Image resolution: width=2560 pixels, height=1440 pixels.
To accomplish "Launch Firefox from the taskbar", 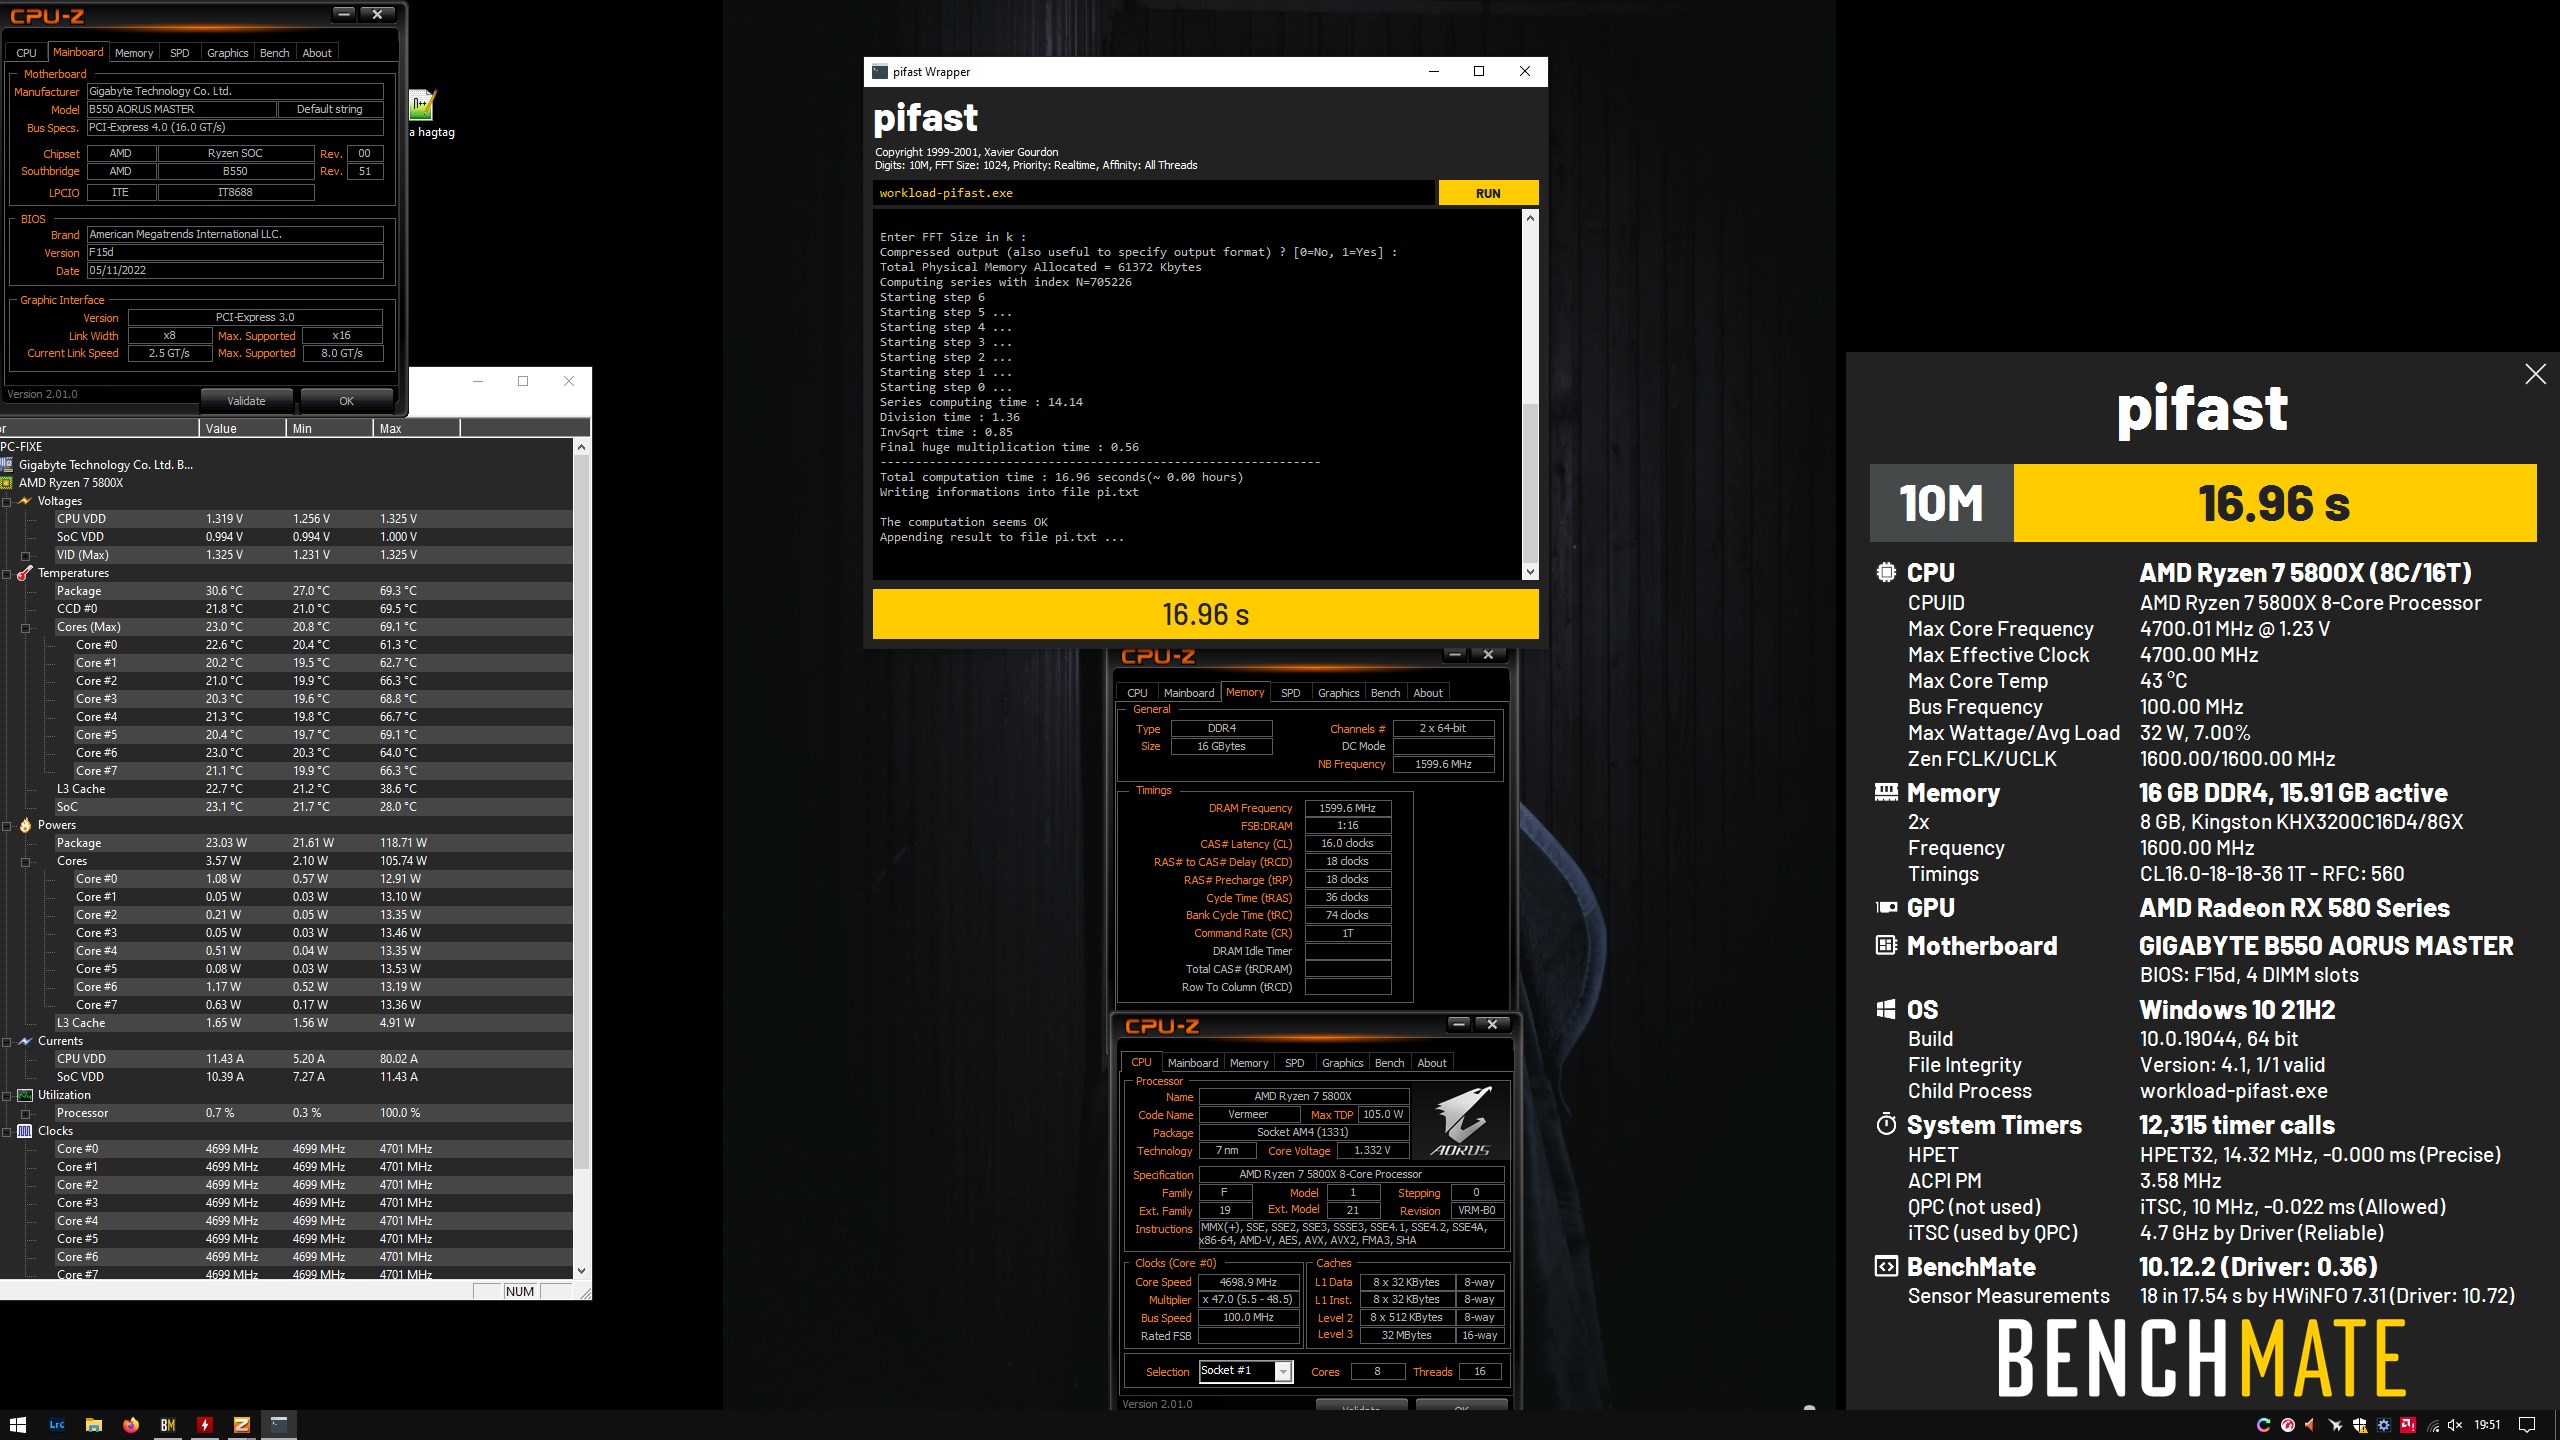I will tap(131, 1425).
